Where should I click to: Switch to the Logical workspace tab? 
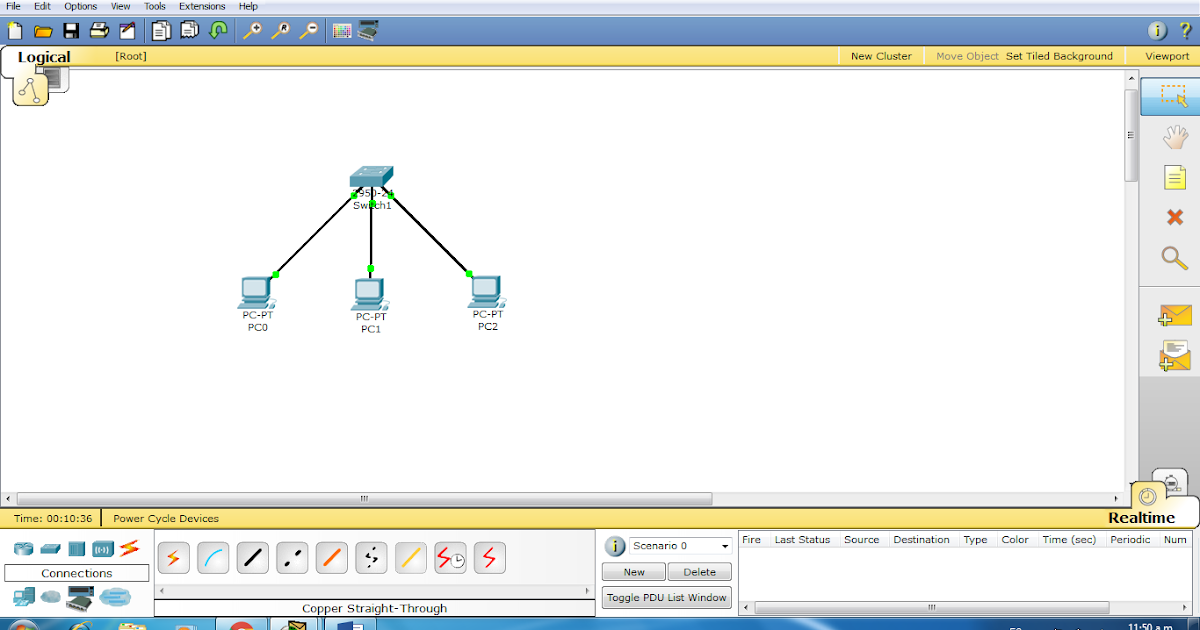point(43,57)
